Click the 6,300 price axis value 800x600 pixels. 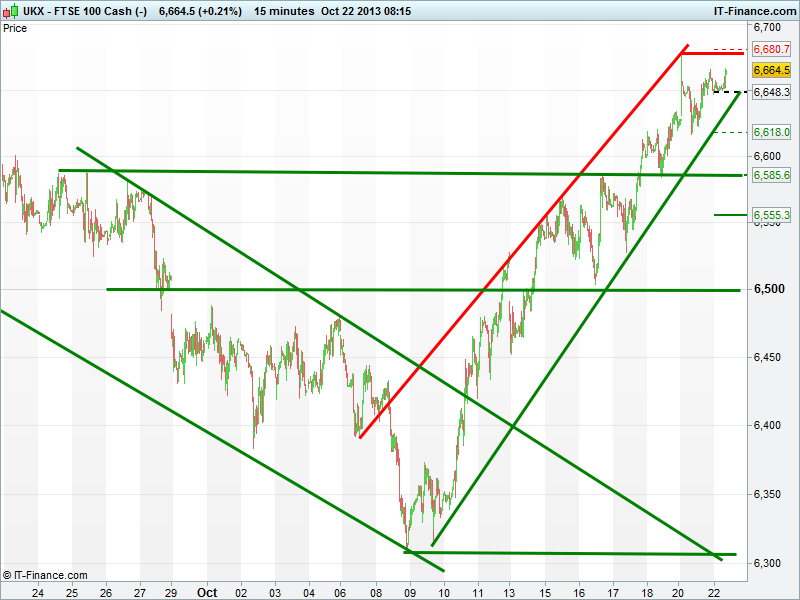[767, 563]
